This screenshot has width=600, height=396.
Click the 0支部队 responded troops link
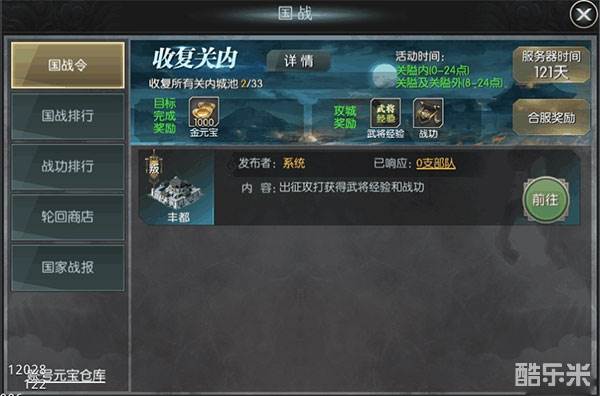coord(435,163)
